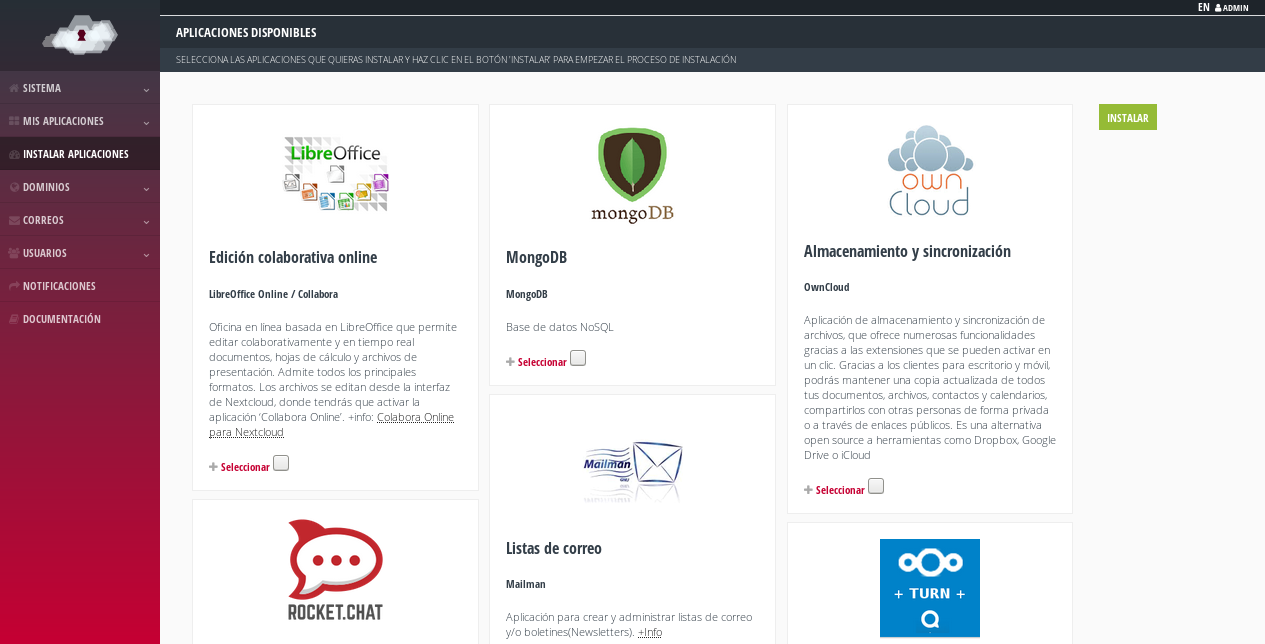Image resolution: width=1265 pixels, height=644 pixels.
Task: Check the OwnCloud select checkbox
Action: pos(876,486)
